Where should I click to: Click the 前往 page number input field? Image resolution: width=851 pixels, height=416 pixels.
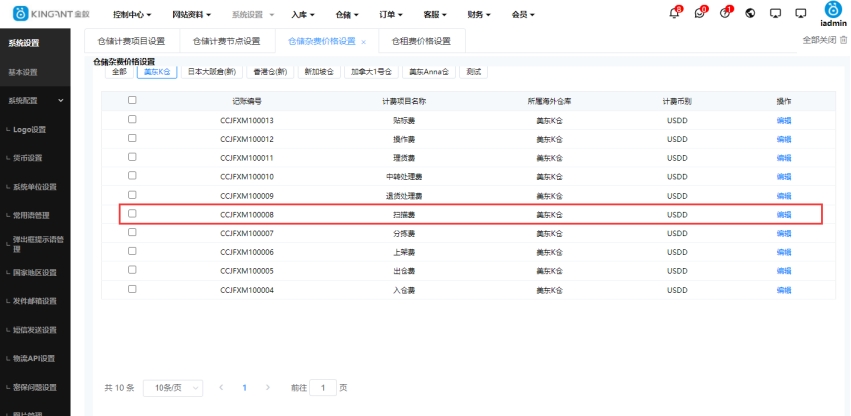(x=323, y=388)
